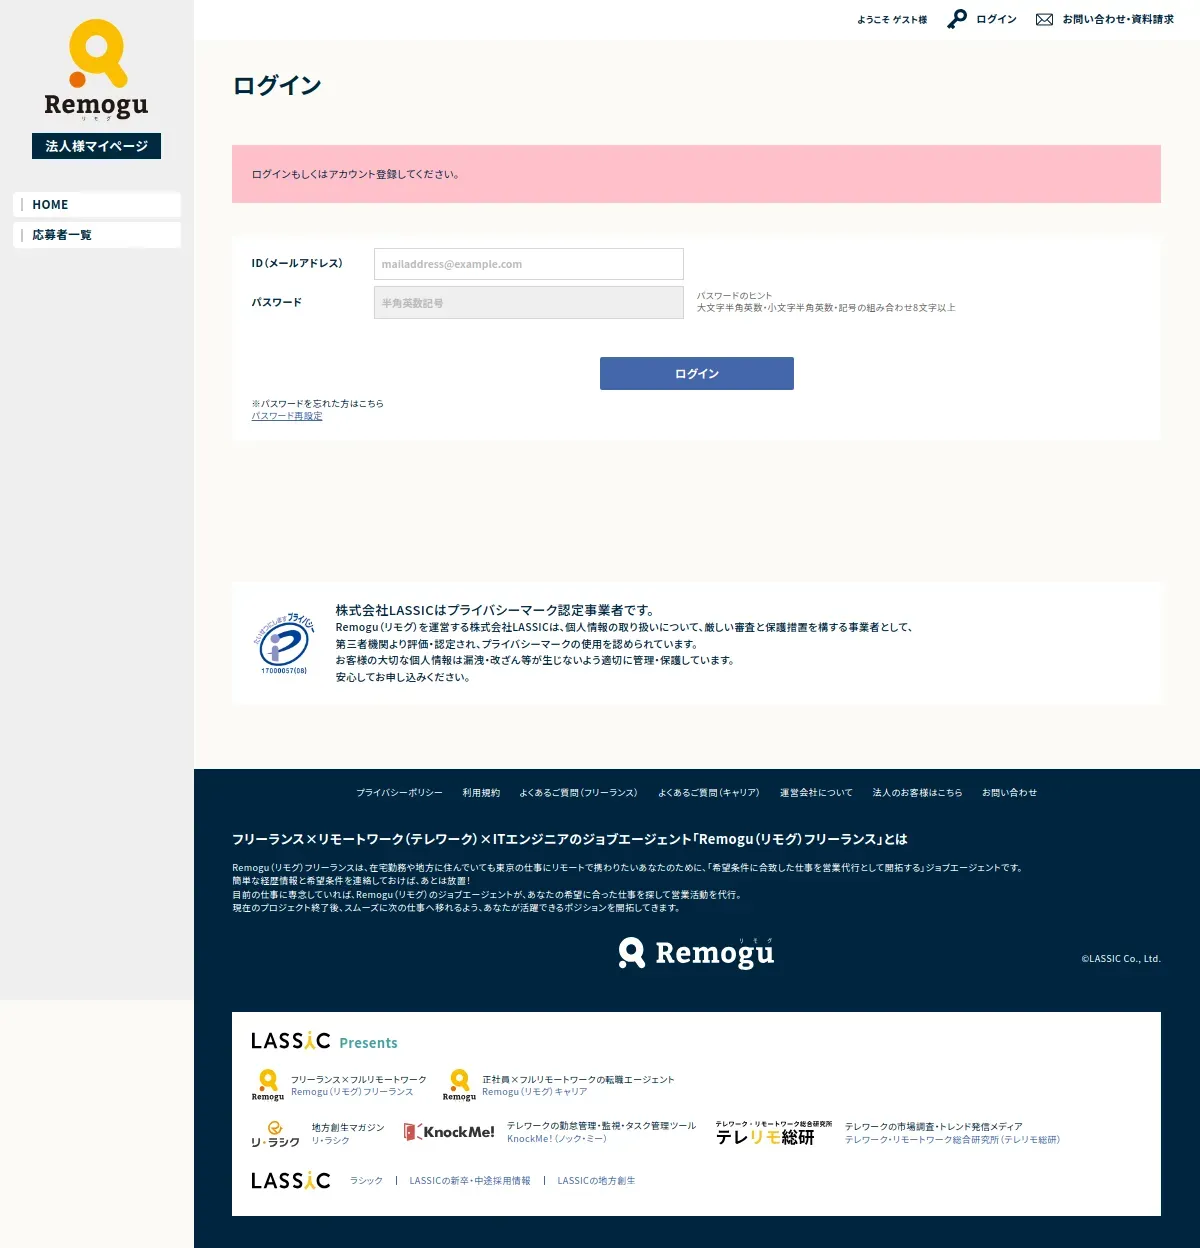
Task: Open テレワーク・リモートワーク総合研究所 link
Action: pyautogui.click(x=952, y=1140)
